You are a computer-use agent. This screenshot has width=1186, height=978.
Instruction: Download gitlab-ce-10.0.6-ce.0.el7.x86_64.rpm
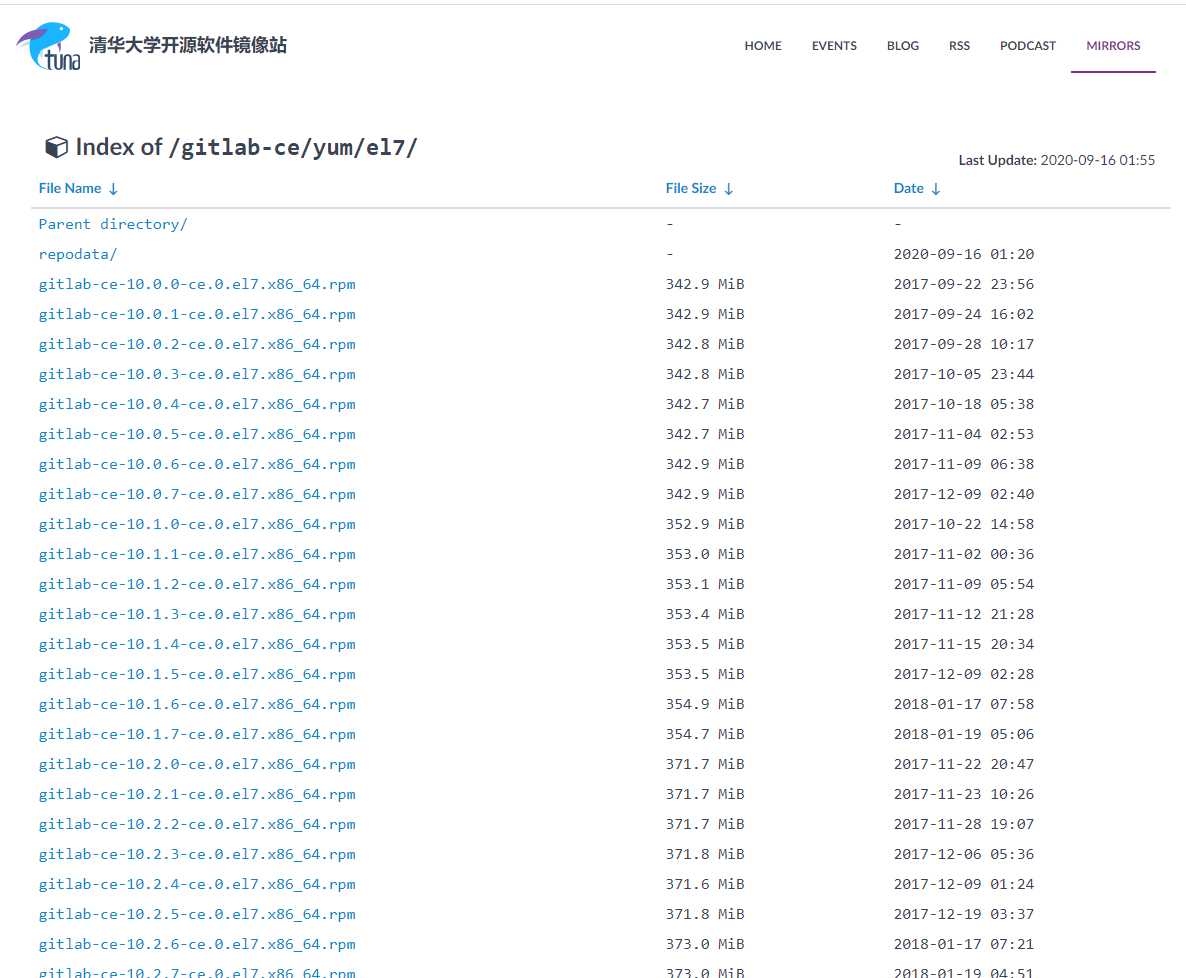click(x=197, y=464)
